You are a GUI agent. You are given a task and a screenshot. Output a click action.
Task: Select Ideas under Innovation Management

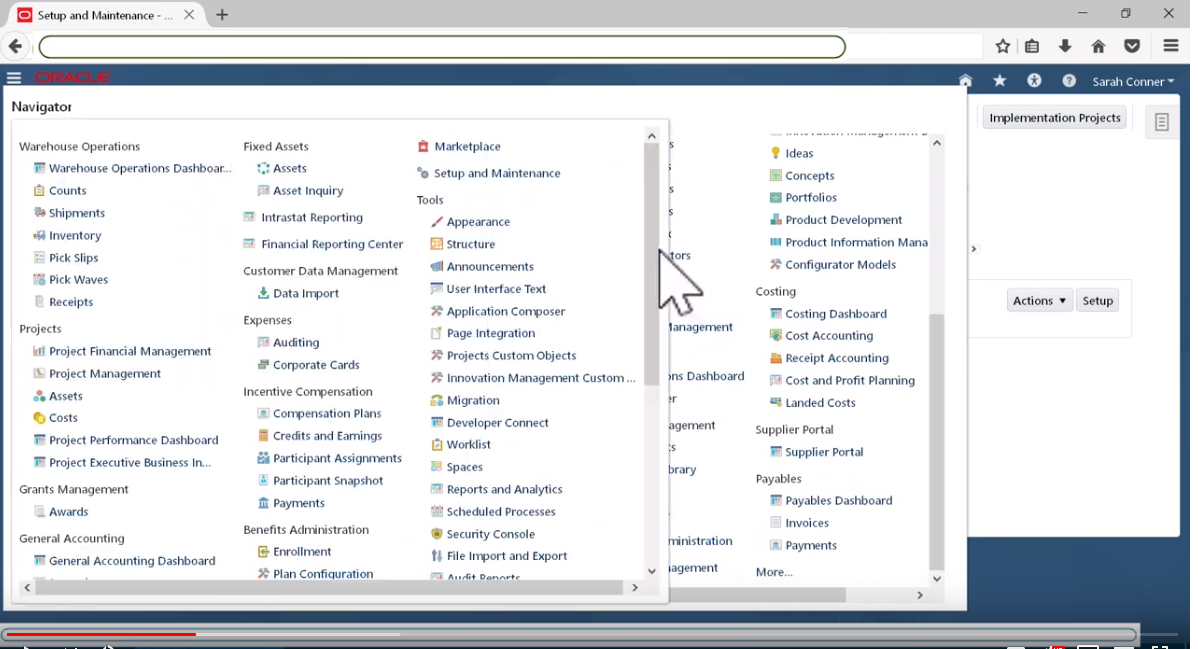click(x=800, y=153)
